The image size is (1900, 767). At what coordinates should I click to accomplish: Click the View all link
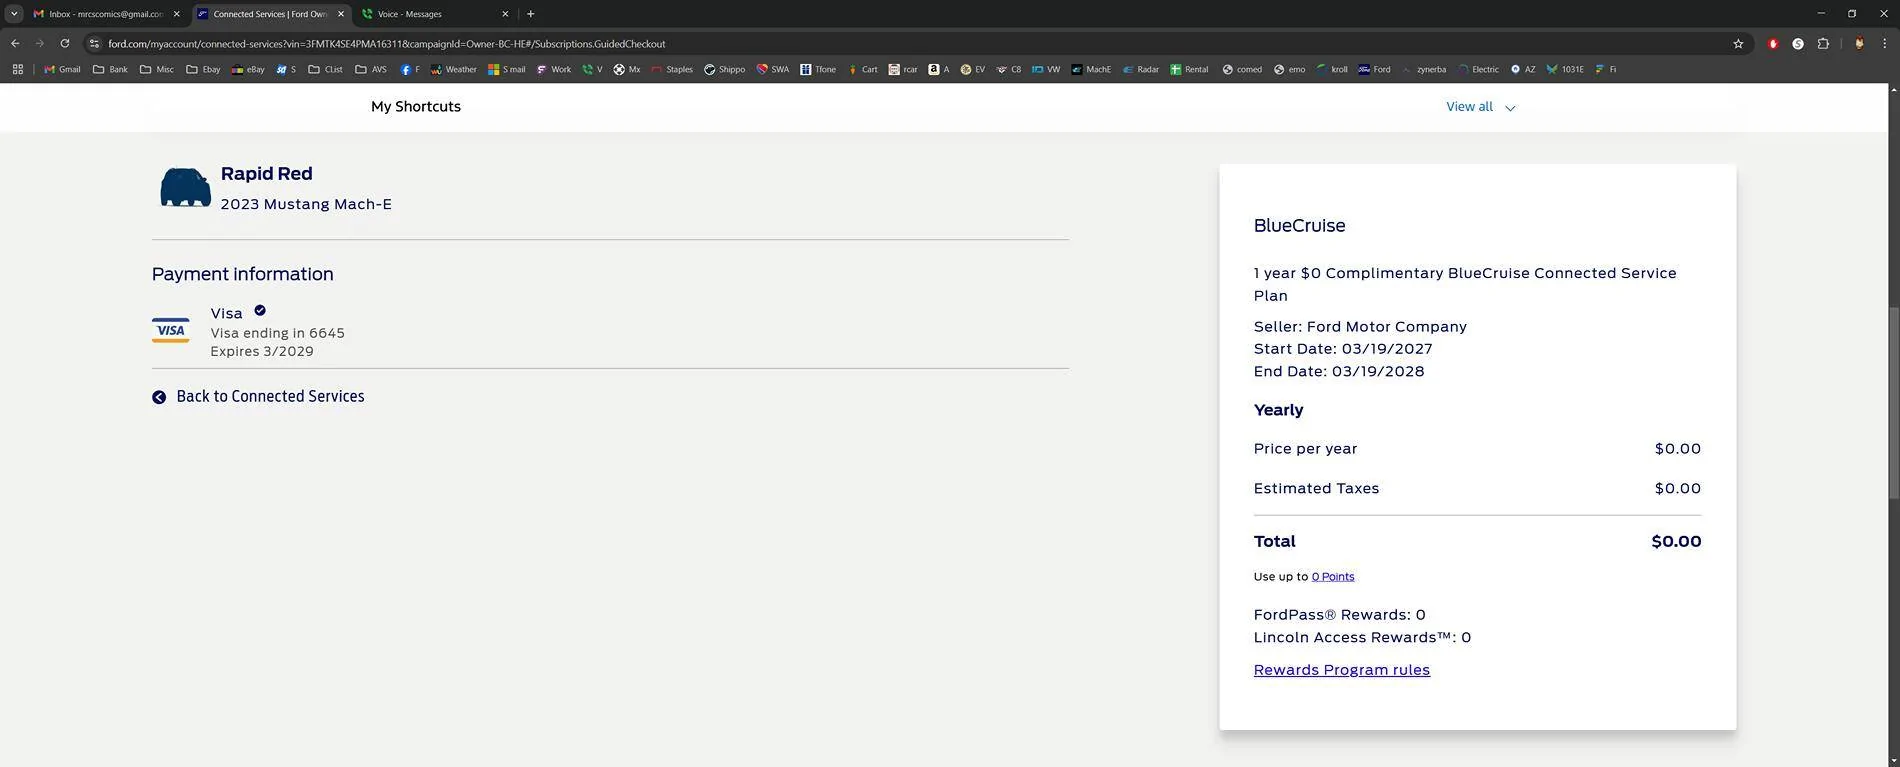point(1469,107)
